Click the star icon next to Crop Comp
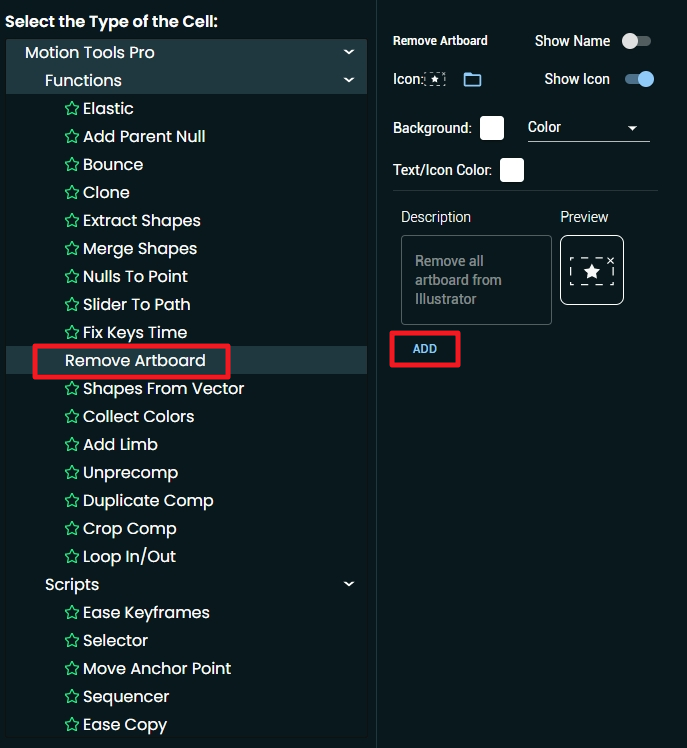Screen dimensions: 687x748 72,529
